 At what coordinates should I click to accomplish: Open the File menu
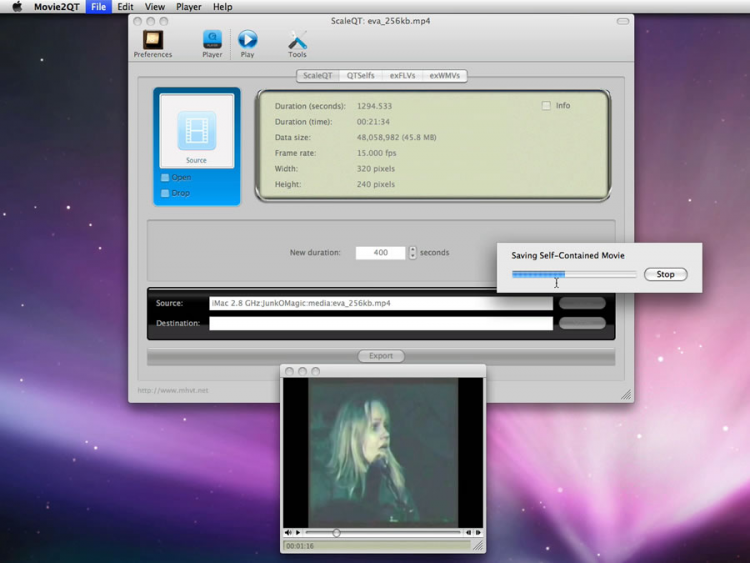(x=99, y=7)
